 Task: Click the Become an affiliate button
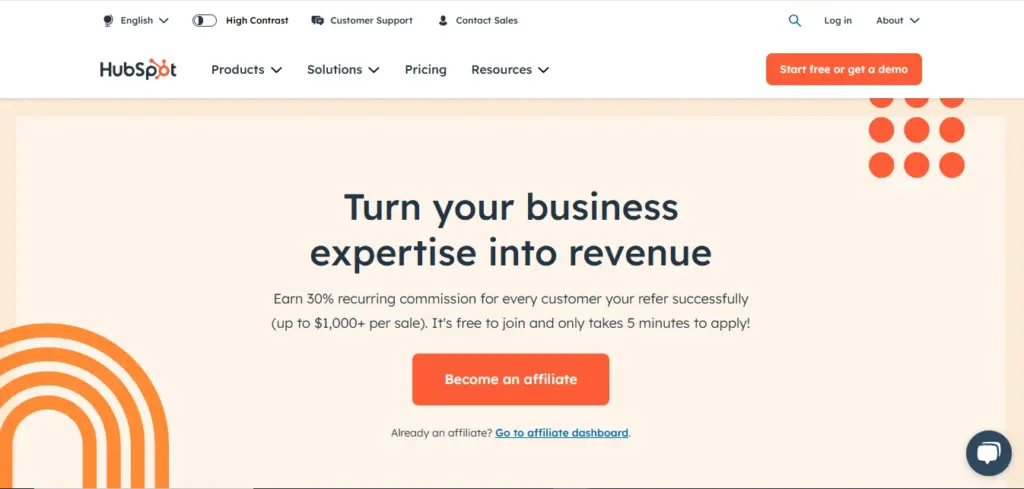pyautogui.click(x=510, y=379)
